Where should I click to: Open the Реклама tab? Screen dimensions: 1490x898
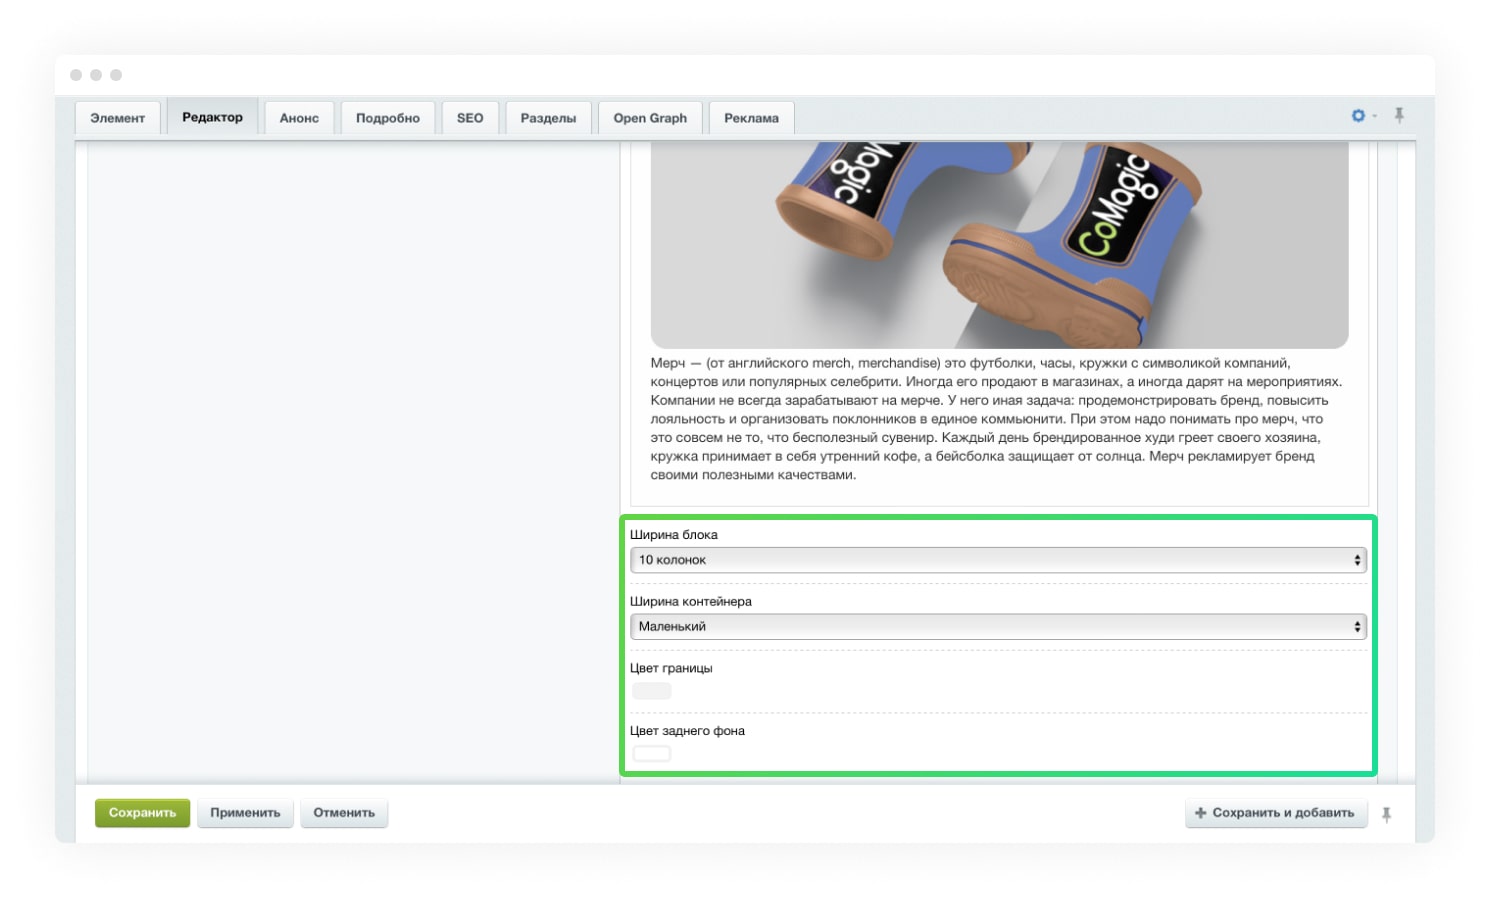pyautogui.click(x=751, y=118)
